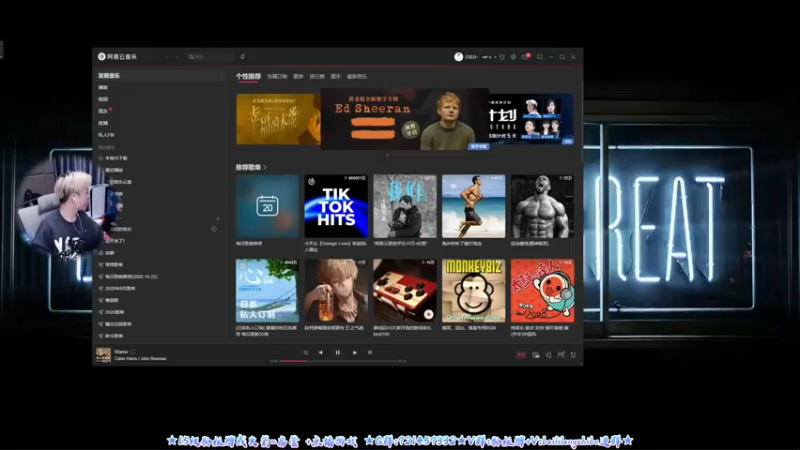This screenshot has height=450, width=800.
Task: Open the sound effects icon in player bar
Action: [x=536, y=355]
